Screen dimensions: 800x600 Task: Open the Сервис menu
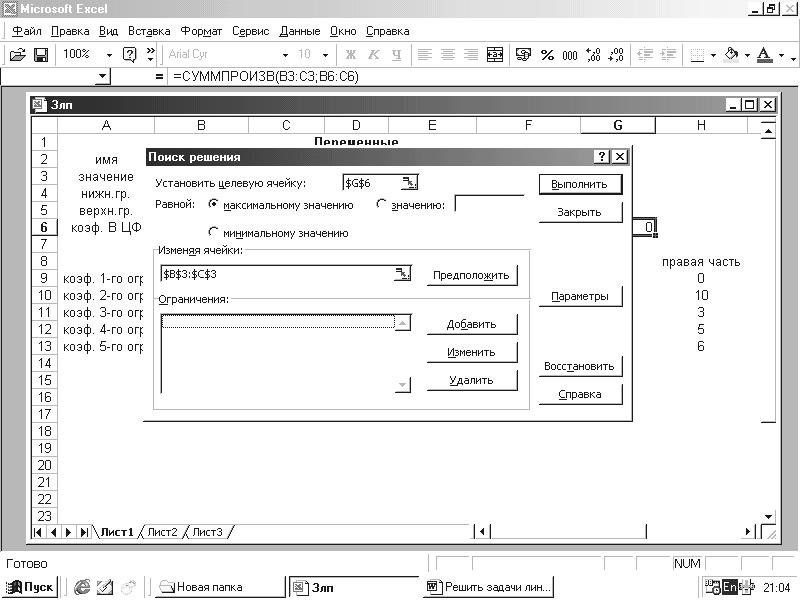pyautogui.click(x=251, y=31)
